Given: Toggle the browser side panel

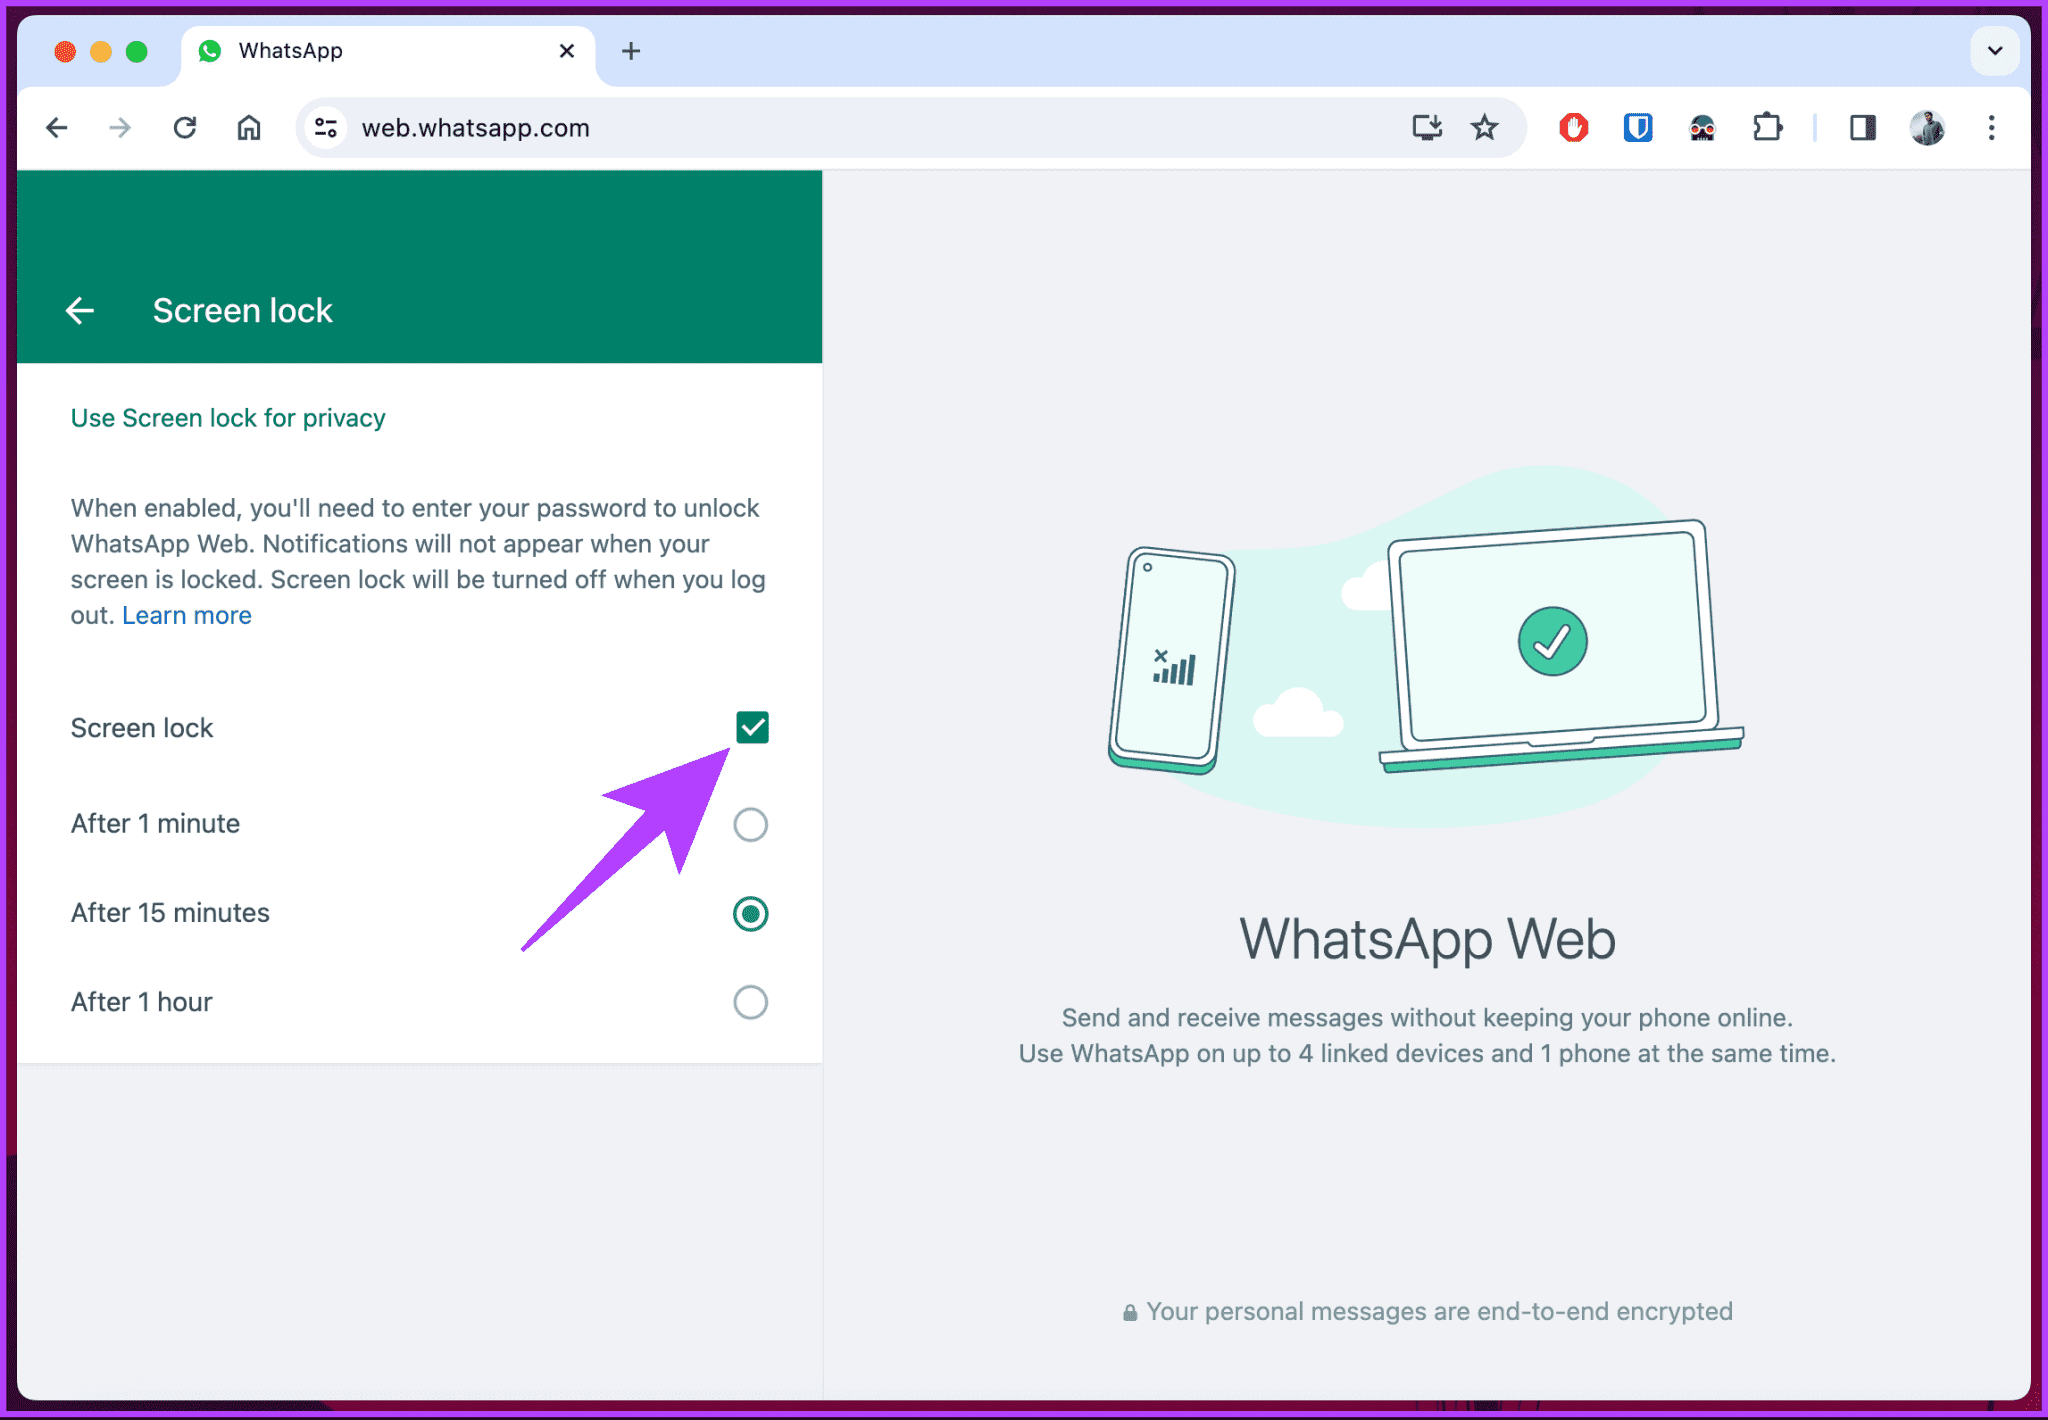Looking at the screenshot, I should click(1862, 128).
